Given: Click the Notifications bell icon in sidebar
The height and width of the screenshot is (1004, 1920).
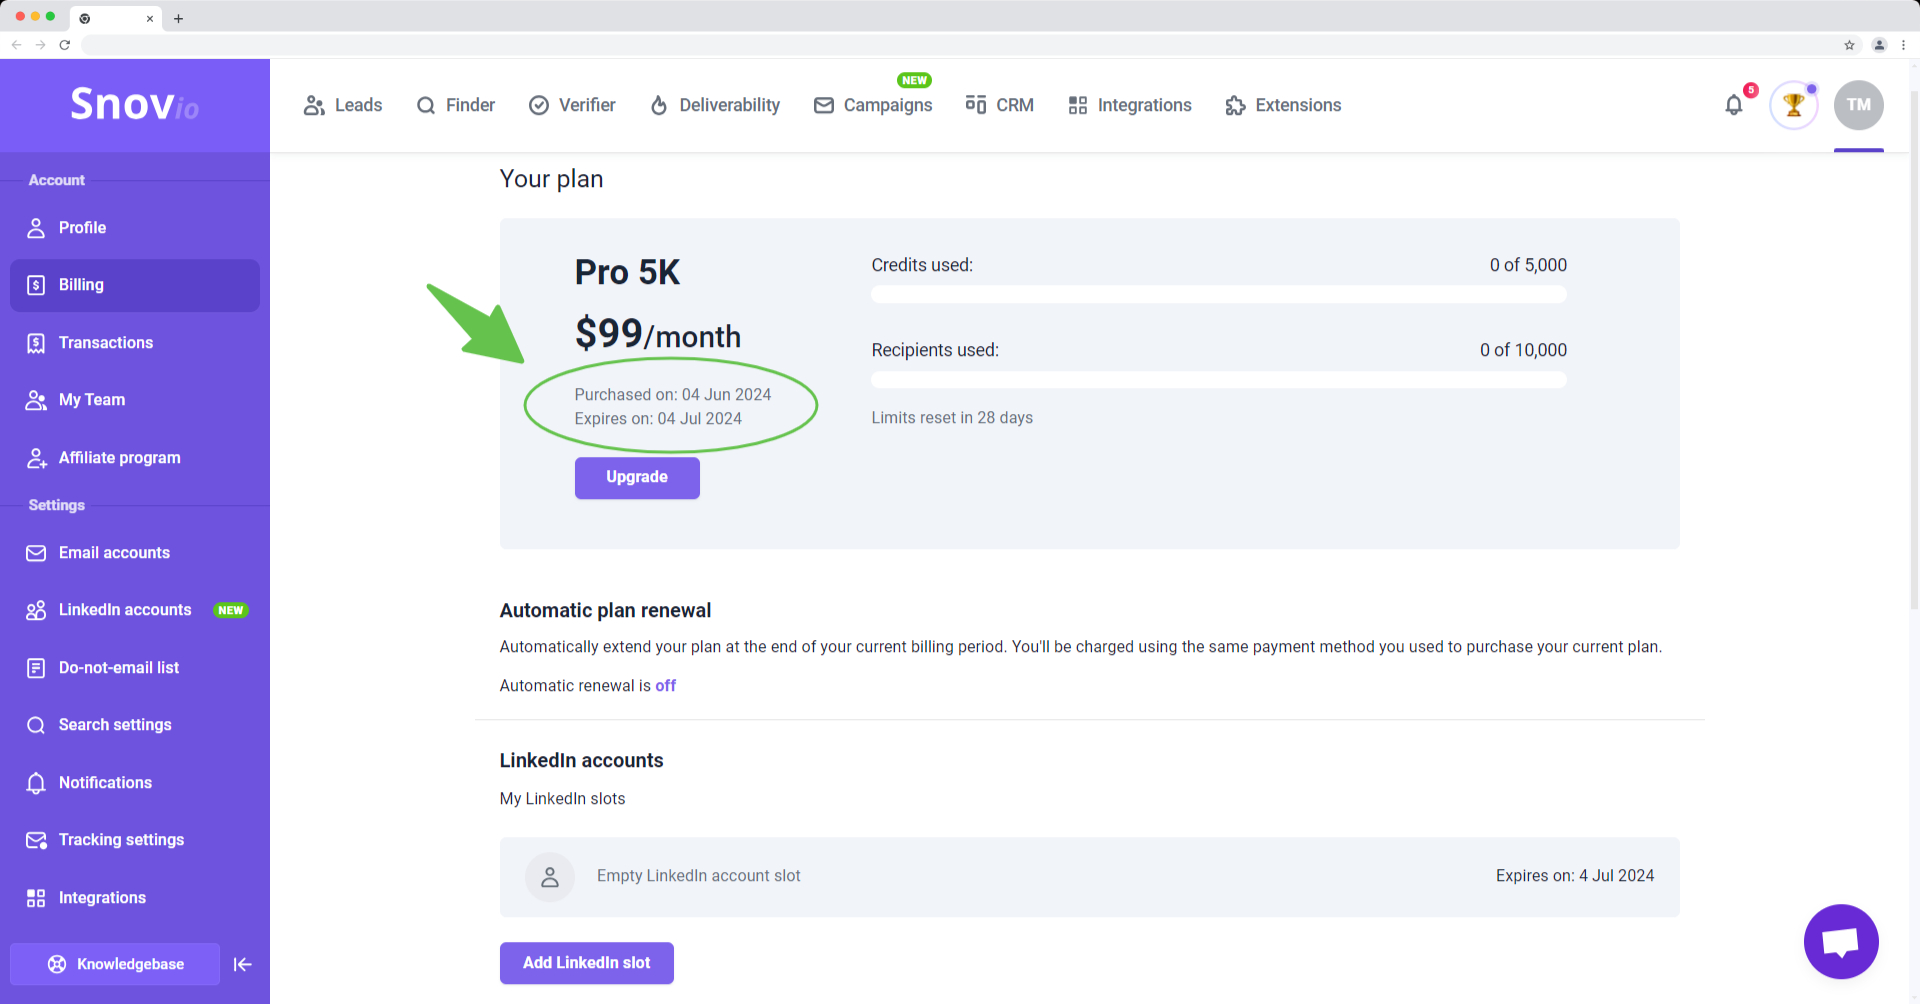Looking at the screenshot, I should coord(36,783).
